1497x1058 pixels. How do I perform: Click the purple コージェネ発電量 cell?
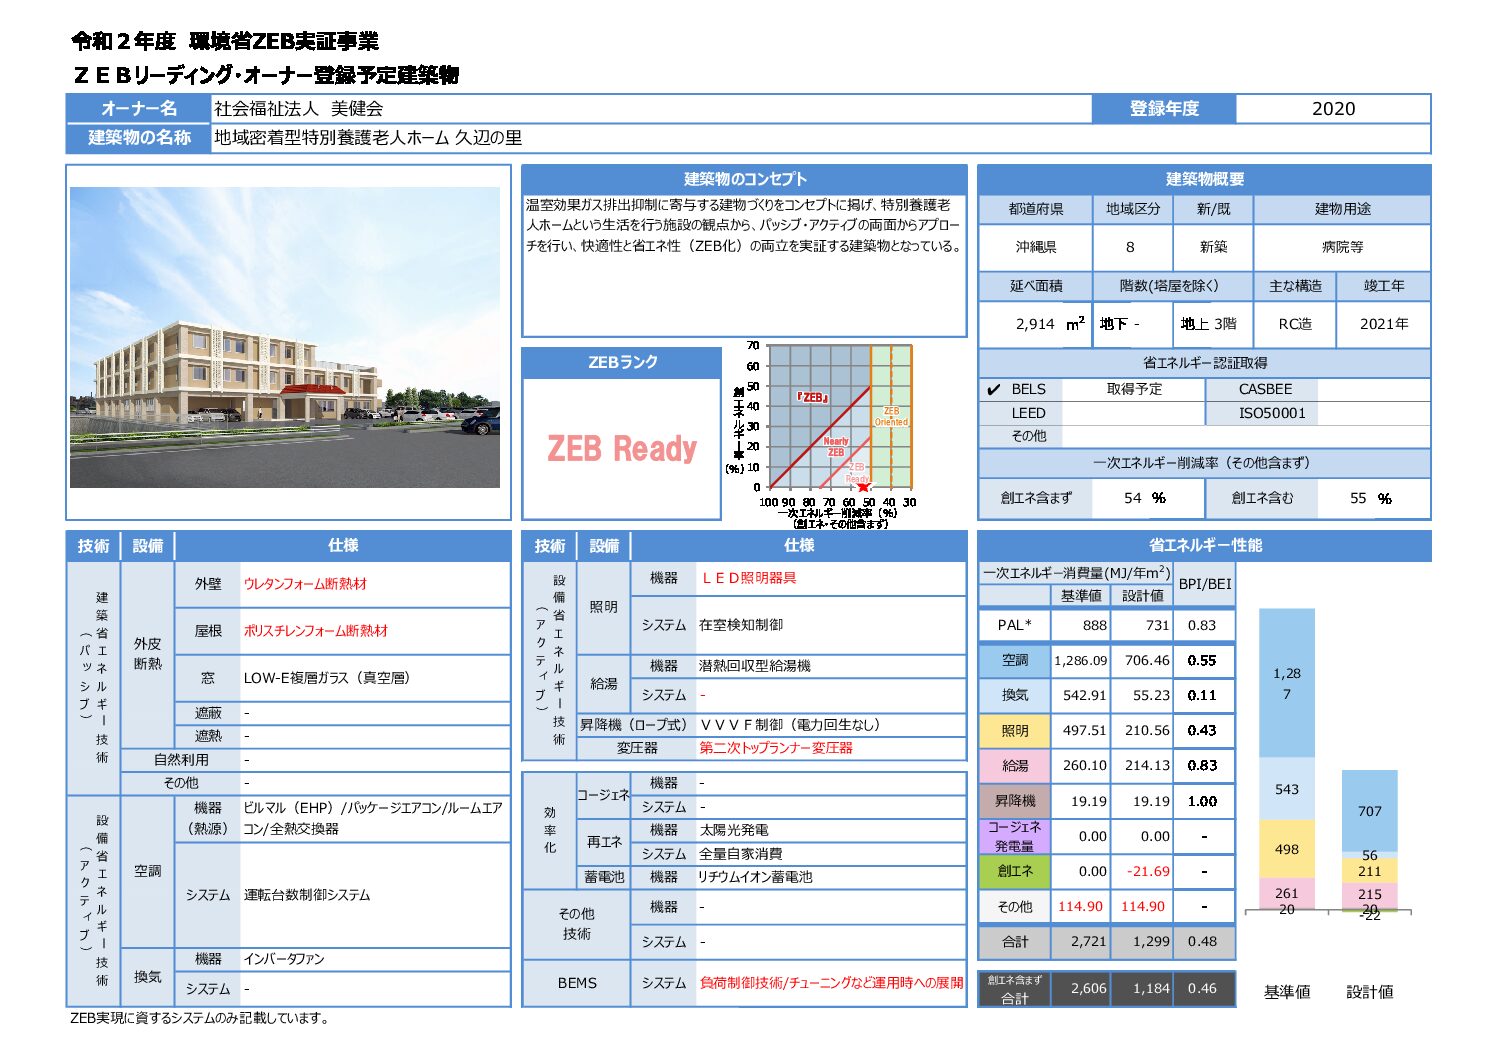[x=1014, y=836]
